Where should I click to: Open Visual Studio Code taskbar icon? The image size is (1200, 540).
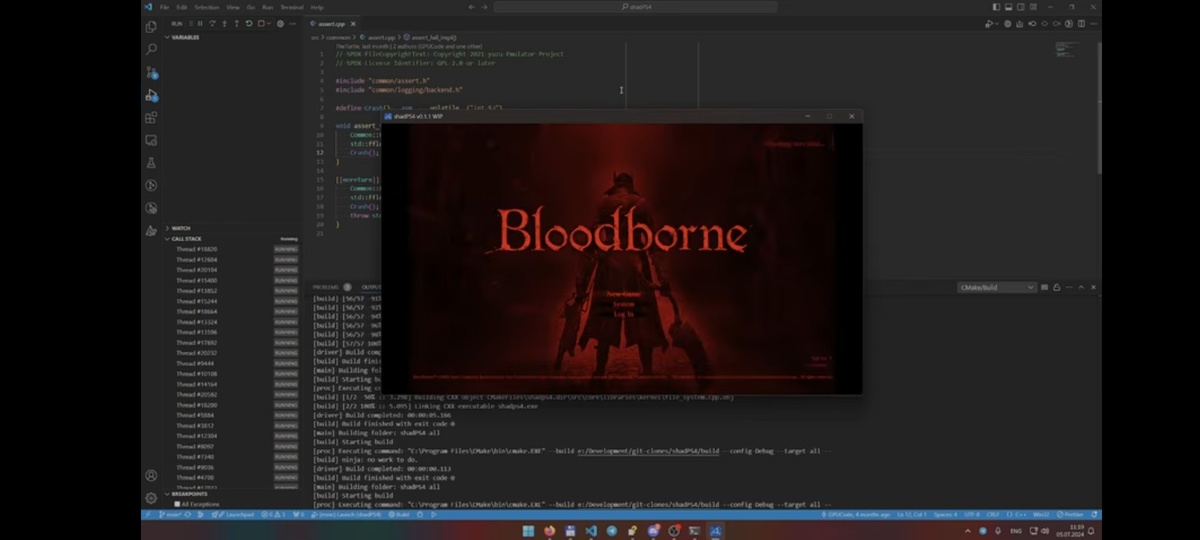pos(591,530)
